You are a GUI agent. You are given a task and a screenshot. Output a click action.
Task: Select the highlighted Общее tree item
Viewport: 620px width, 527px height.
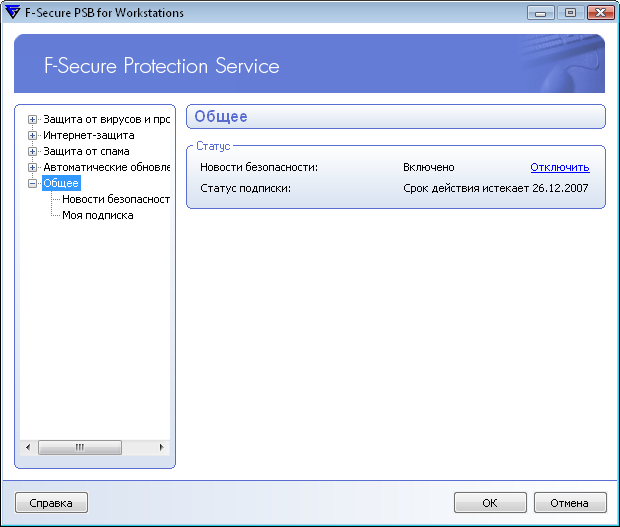61,183
